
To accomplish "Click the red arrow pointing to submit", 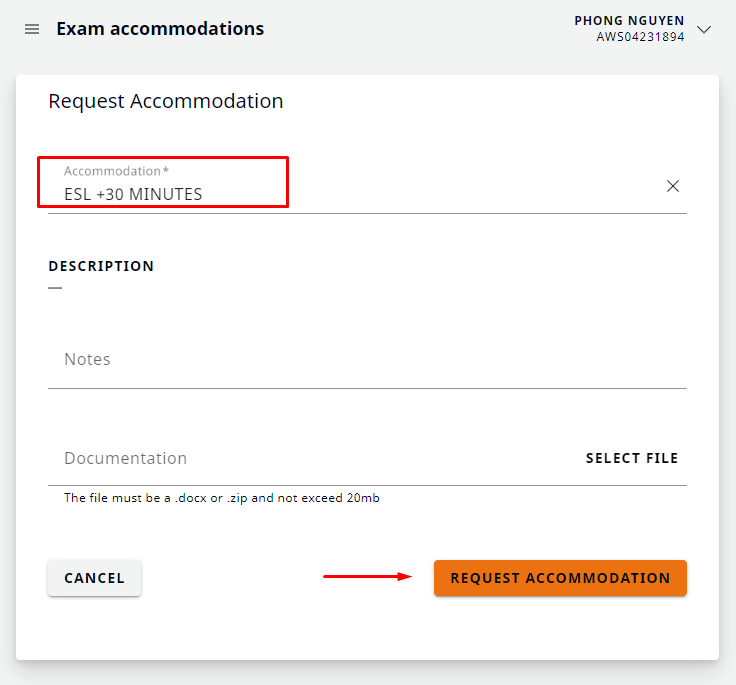I will coord(367,576).
